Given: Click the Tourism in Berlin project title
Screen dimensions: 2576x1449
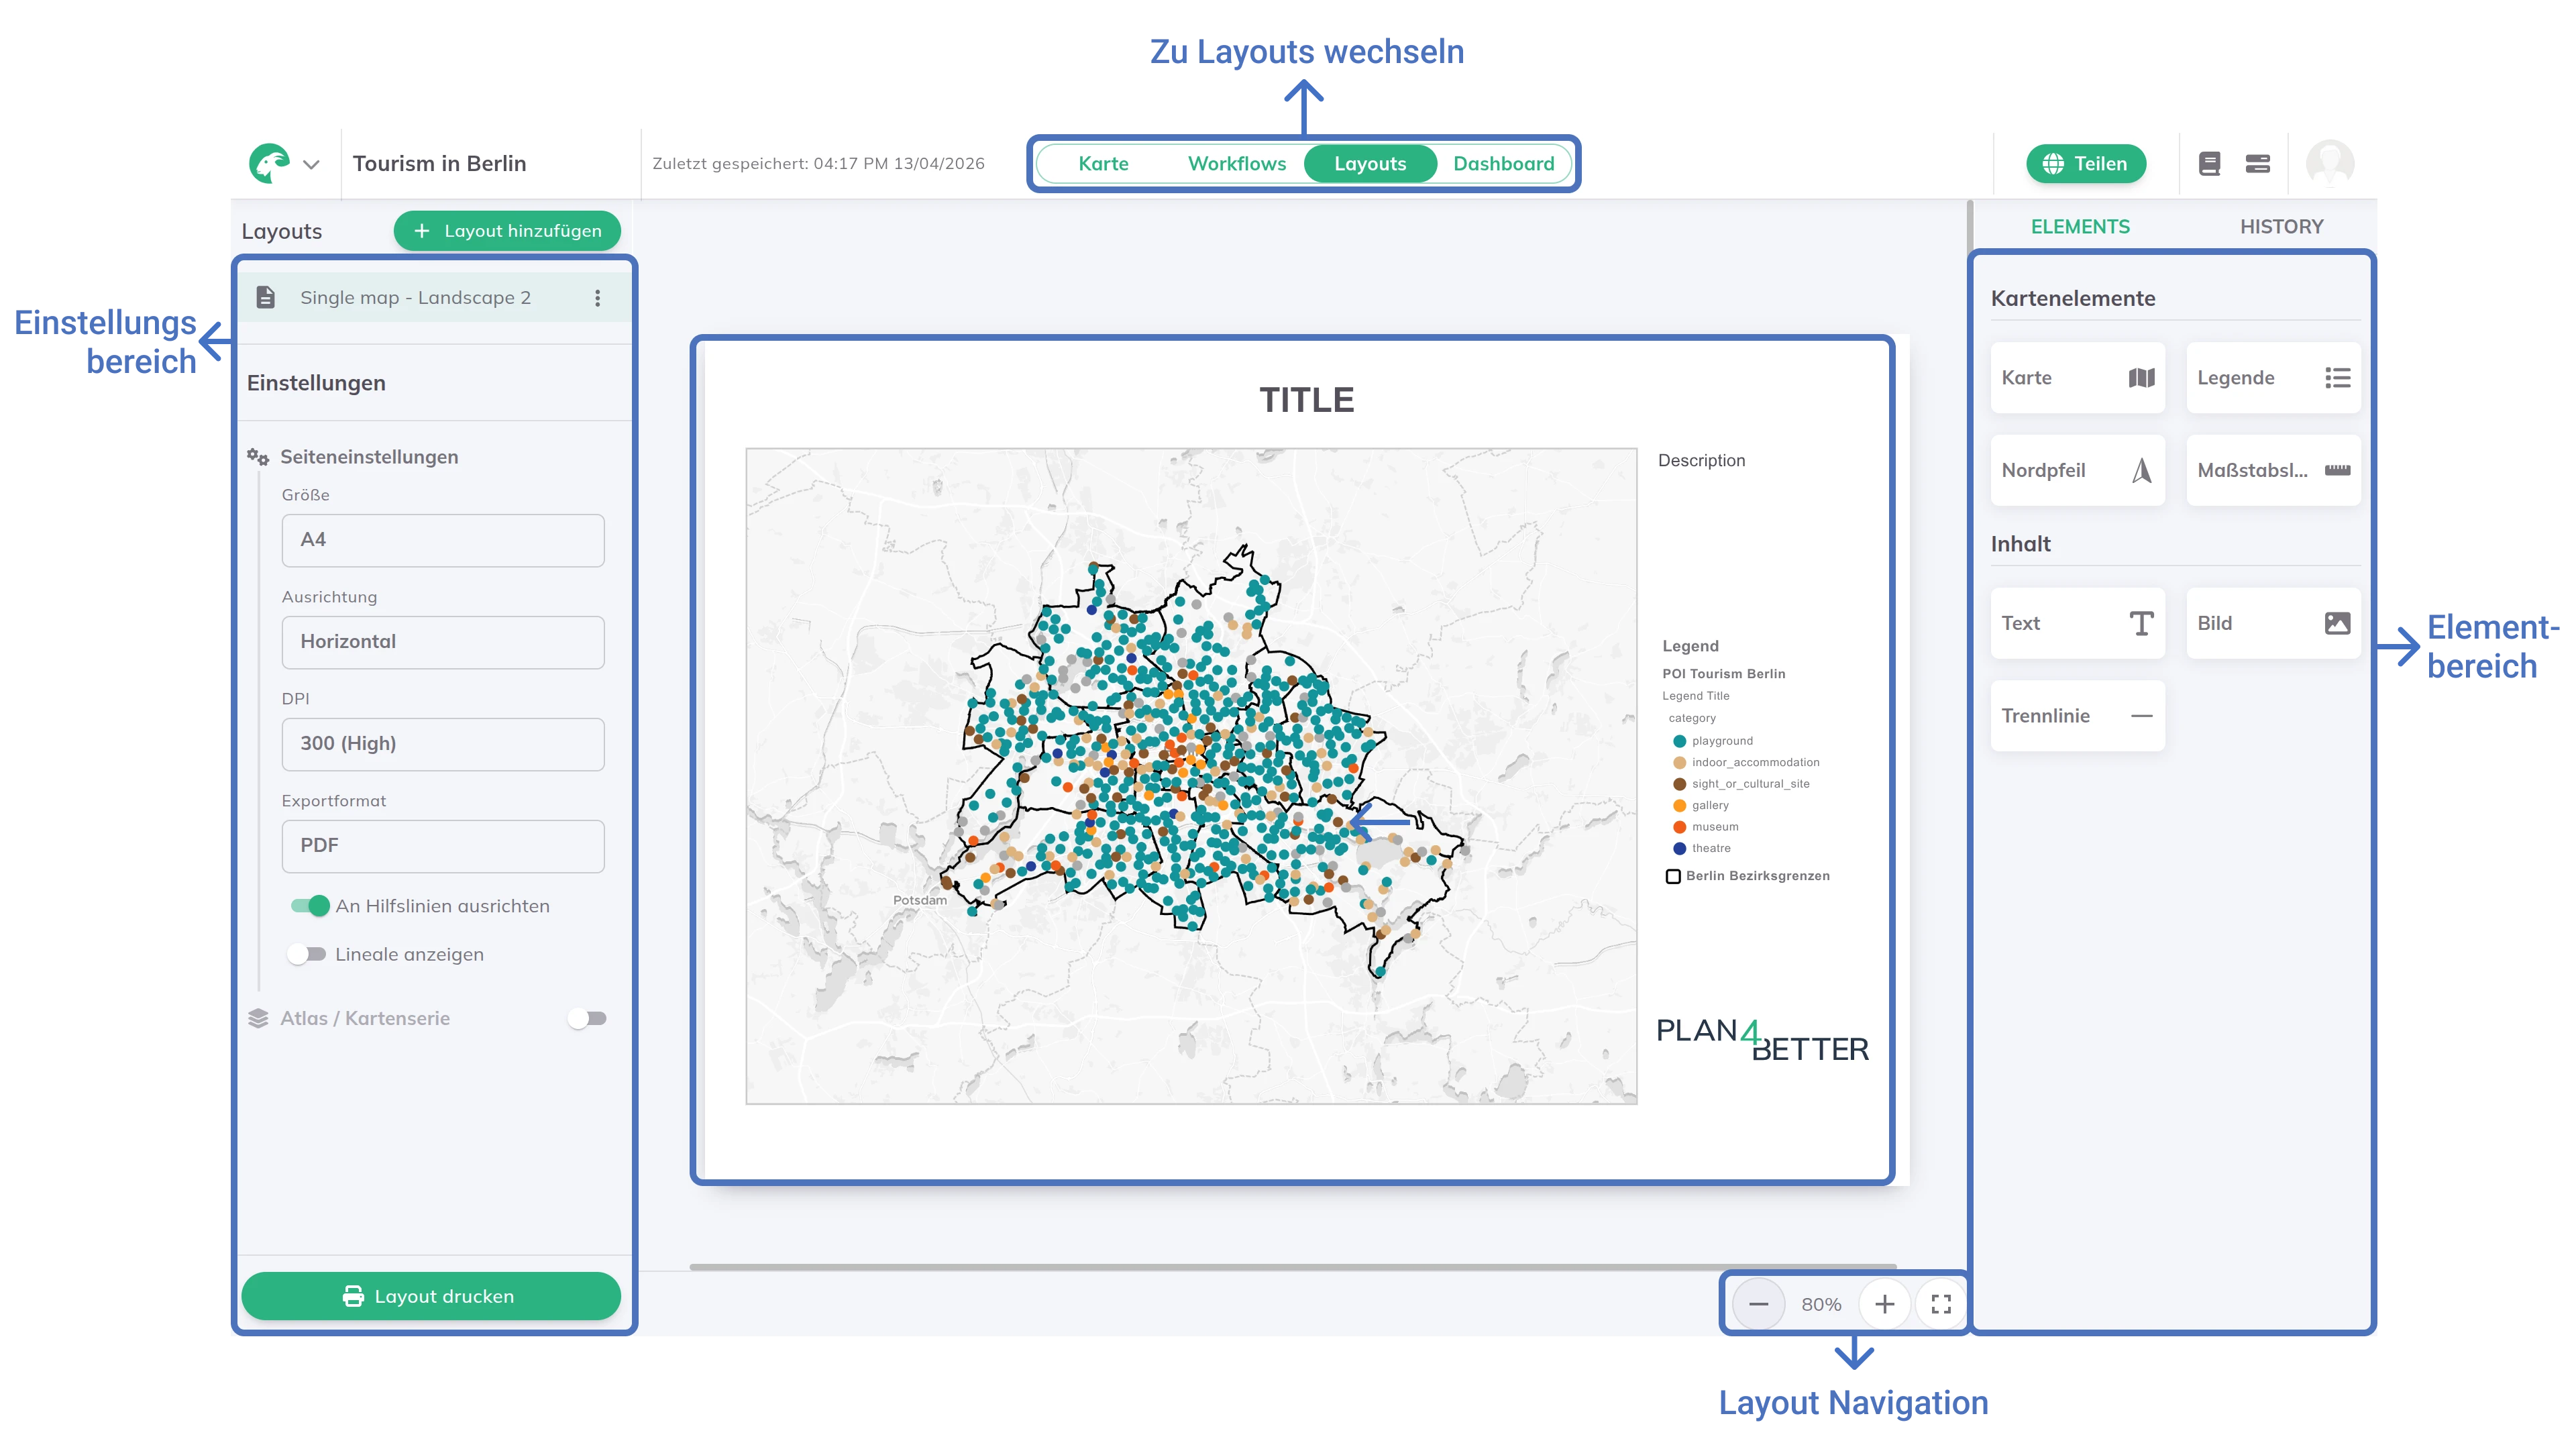Looking at the screenshot, I should [439, 163].
